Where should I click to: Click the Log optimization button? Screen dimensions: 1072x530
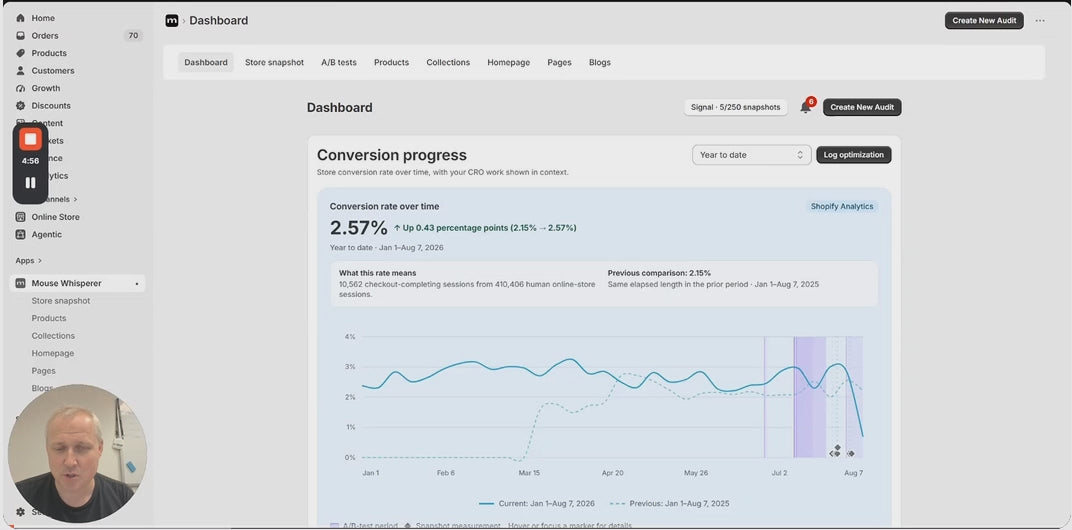coord(853,155)
